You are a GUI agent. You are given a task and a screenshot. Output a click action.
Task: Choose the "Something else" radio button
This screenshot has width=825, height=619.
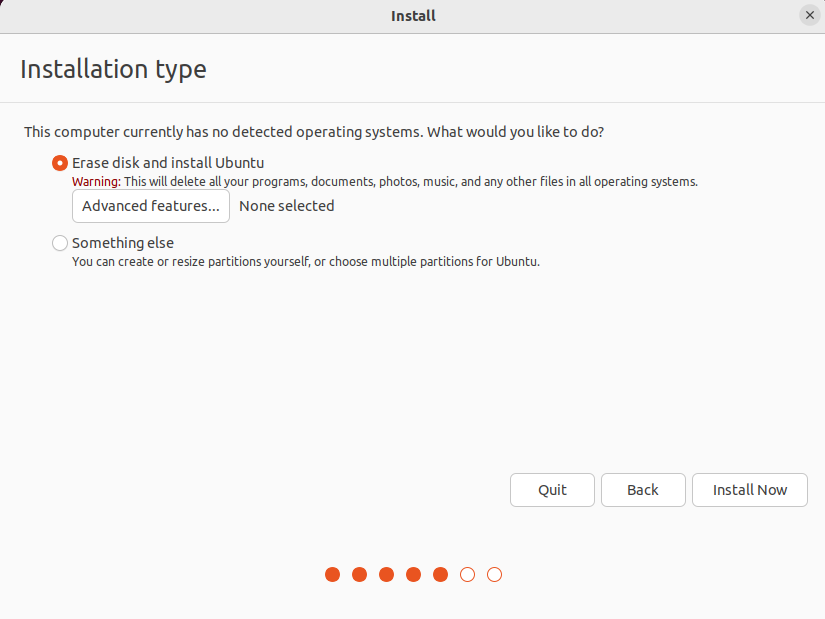click(x=60, y=243)
